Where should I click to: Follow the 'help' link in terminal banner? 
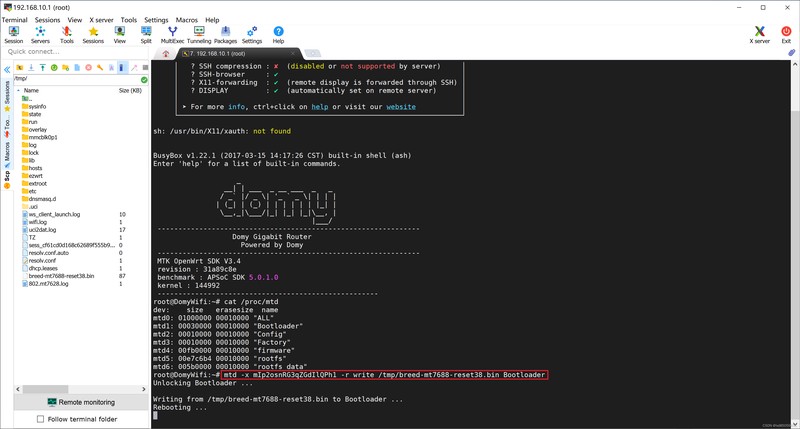[320, 107]
